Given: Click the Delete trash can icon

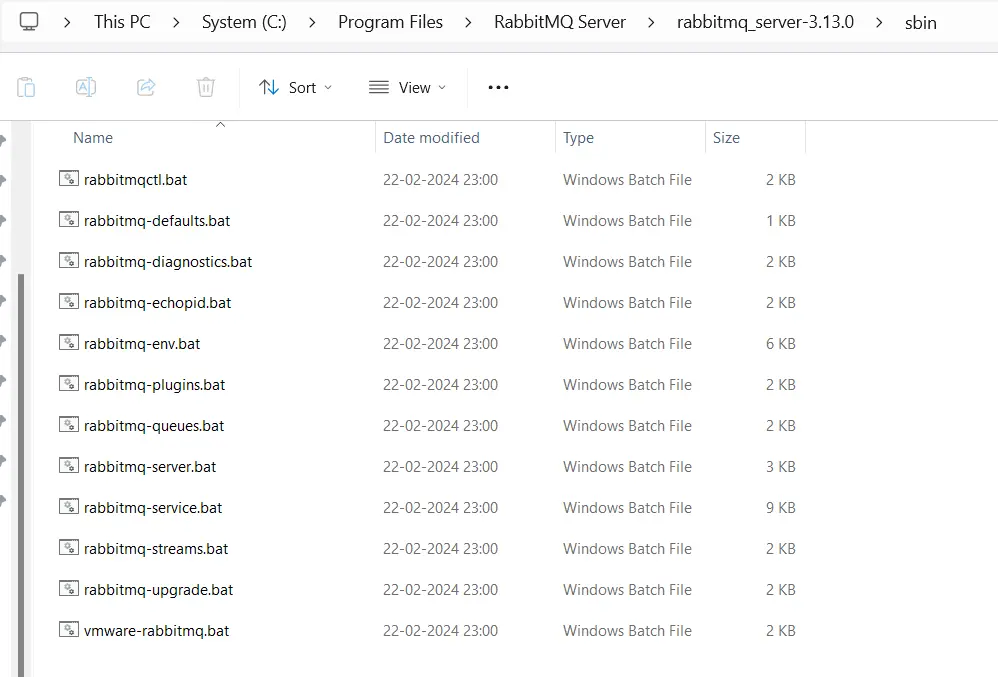Looking at the screenshot, I should point(206,87).
